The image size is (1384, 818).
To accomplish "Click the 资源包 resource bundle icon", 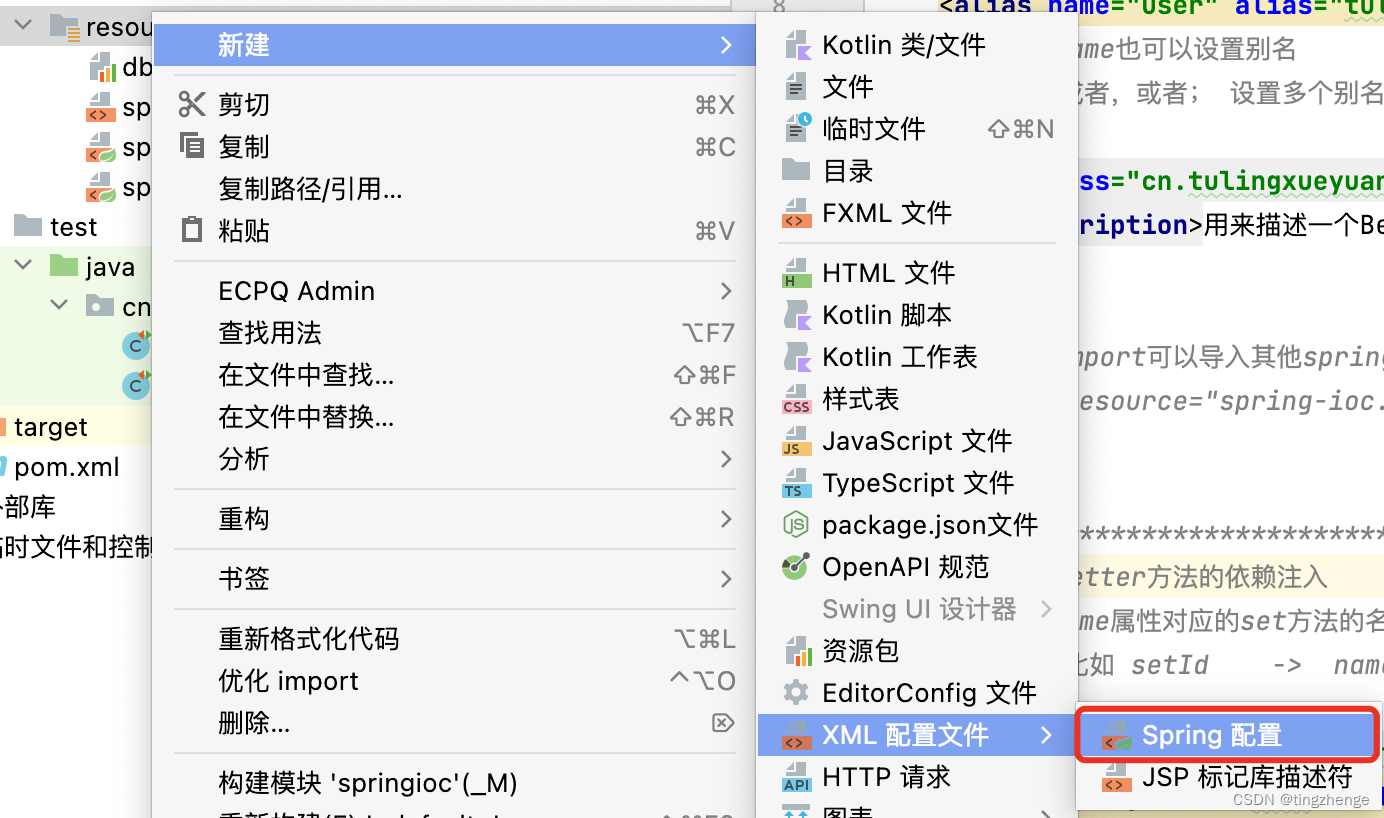I will point(796,651).
